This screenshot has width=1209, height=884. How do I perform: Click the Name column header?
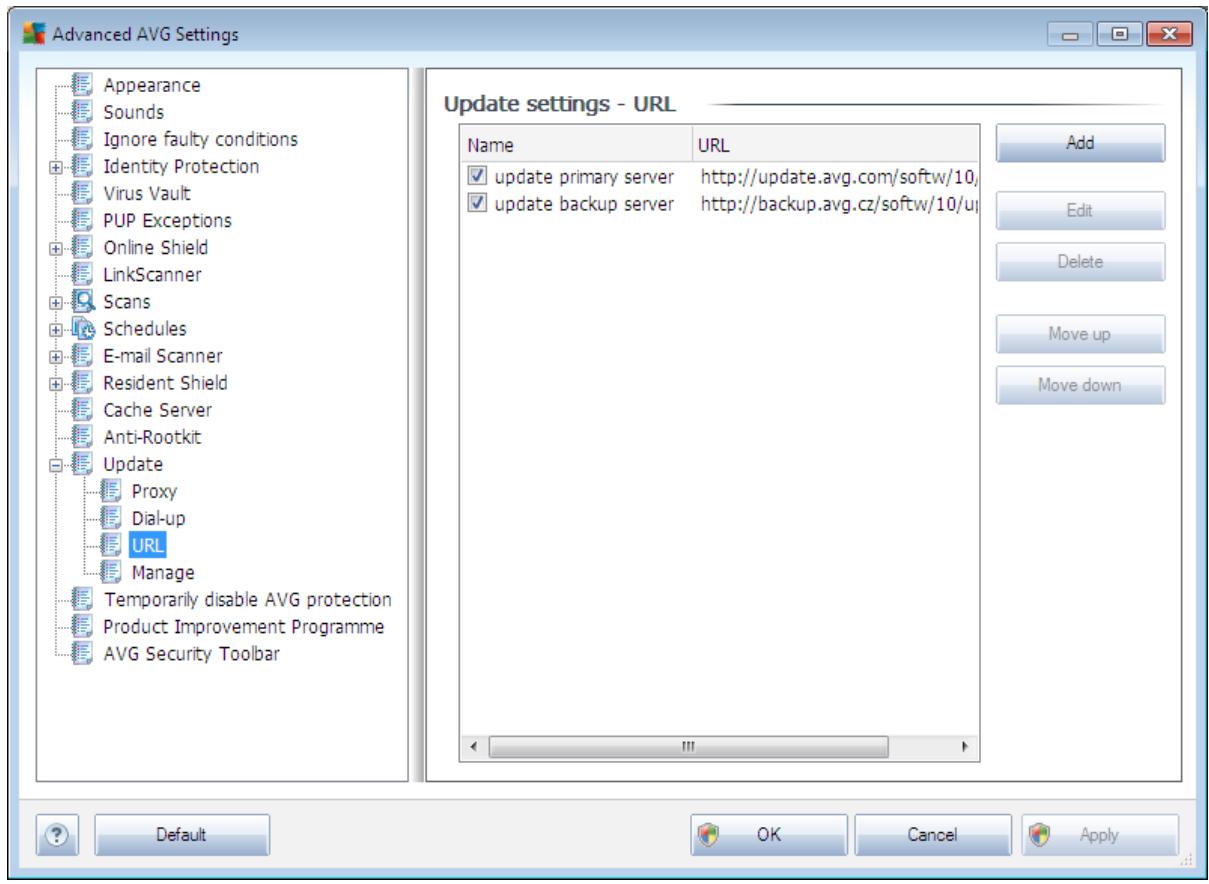[576, 144]
